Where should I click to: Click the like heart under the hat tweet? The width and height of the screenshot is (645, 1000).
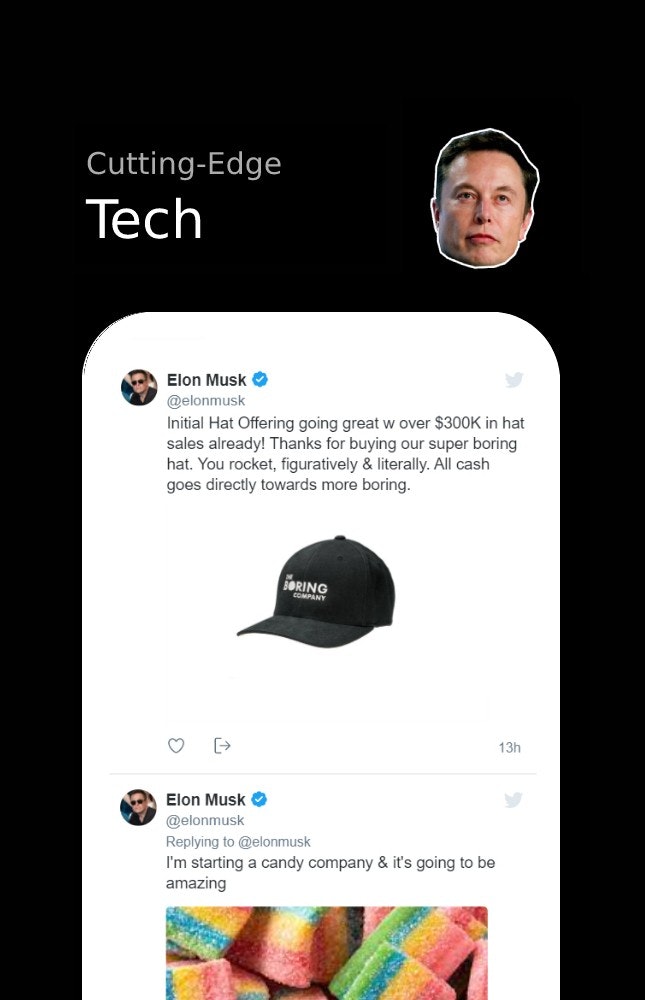point(176,746)
